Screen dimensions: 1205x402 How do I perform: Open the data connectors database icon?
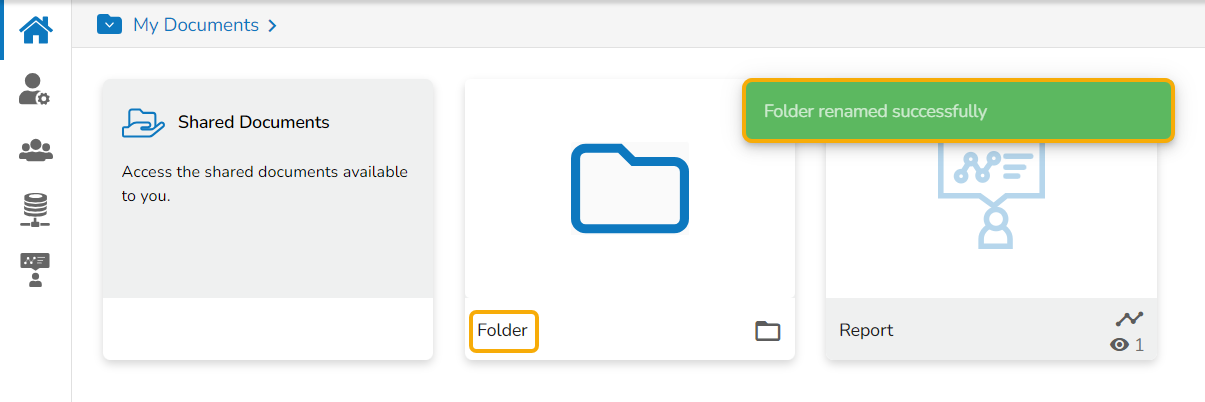point(35,210)
